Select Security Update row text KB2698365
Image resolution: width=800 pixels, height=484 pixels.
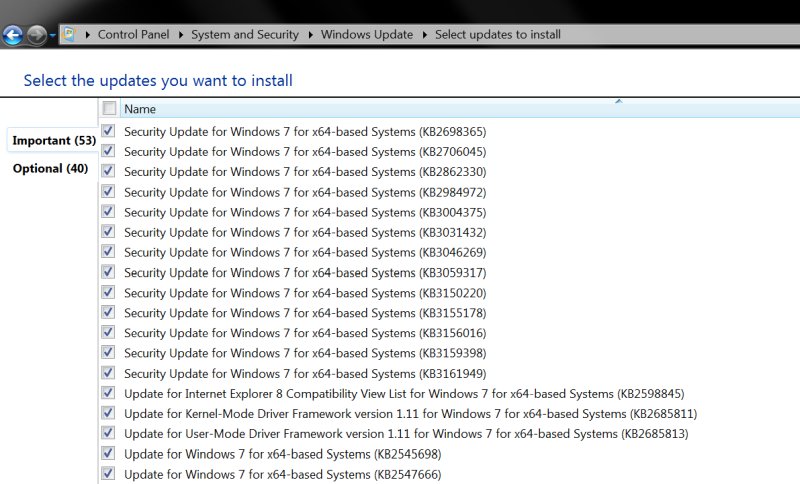305,132
